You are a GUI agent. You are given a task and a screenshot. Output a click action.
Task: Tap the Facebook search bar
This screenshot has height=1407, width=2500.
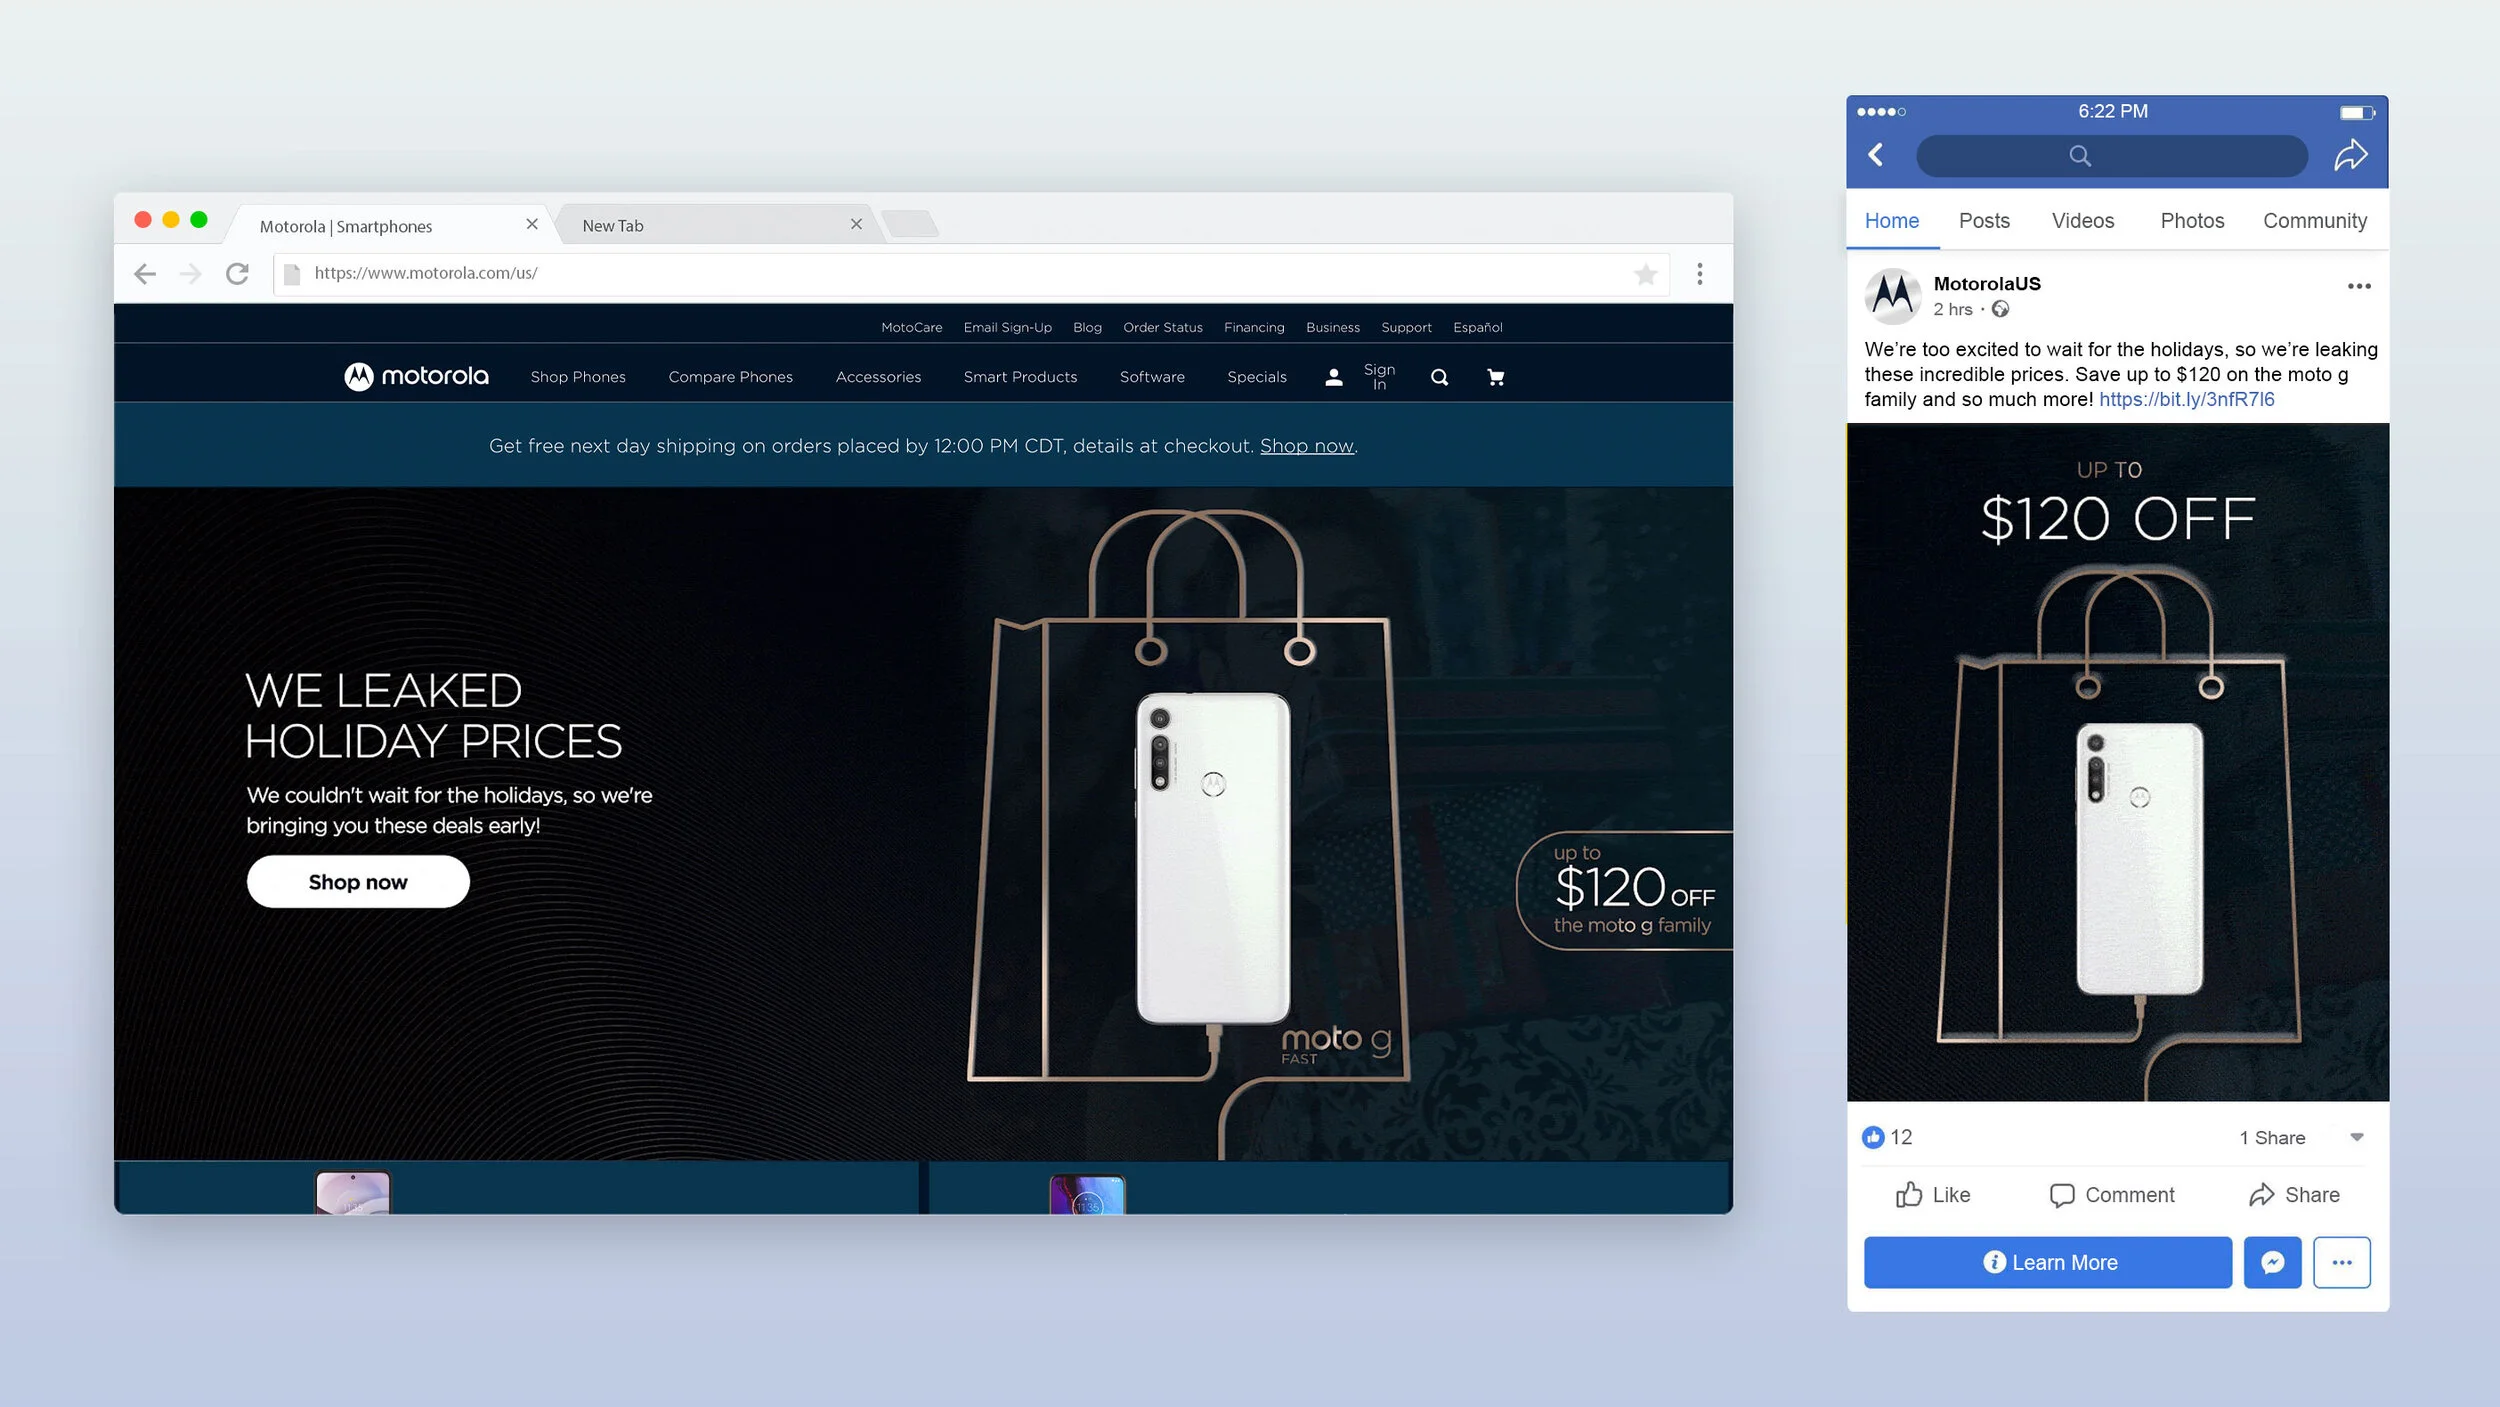[x=2111, y=156]
